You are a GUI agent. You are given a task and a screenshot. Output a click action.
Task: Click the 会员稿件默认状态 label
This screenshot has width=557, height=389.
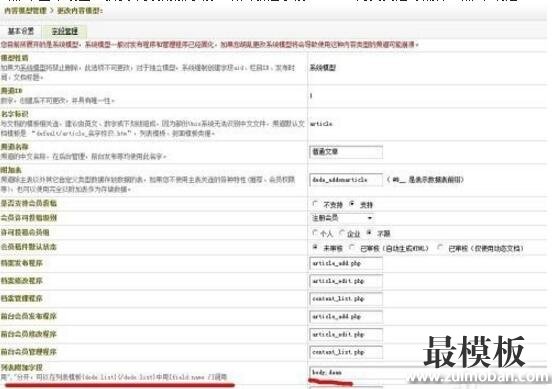click(x=29, y=247)
